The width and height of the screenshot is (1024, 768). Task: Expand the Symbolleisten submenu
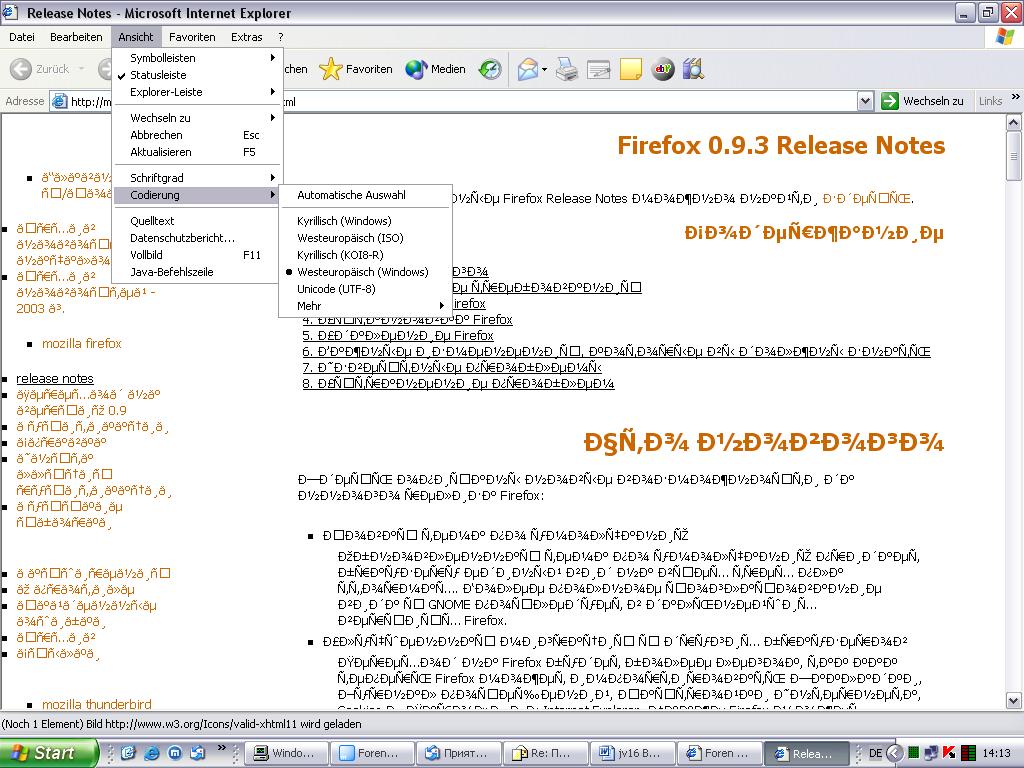197,58
